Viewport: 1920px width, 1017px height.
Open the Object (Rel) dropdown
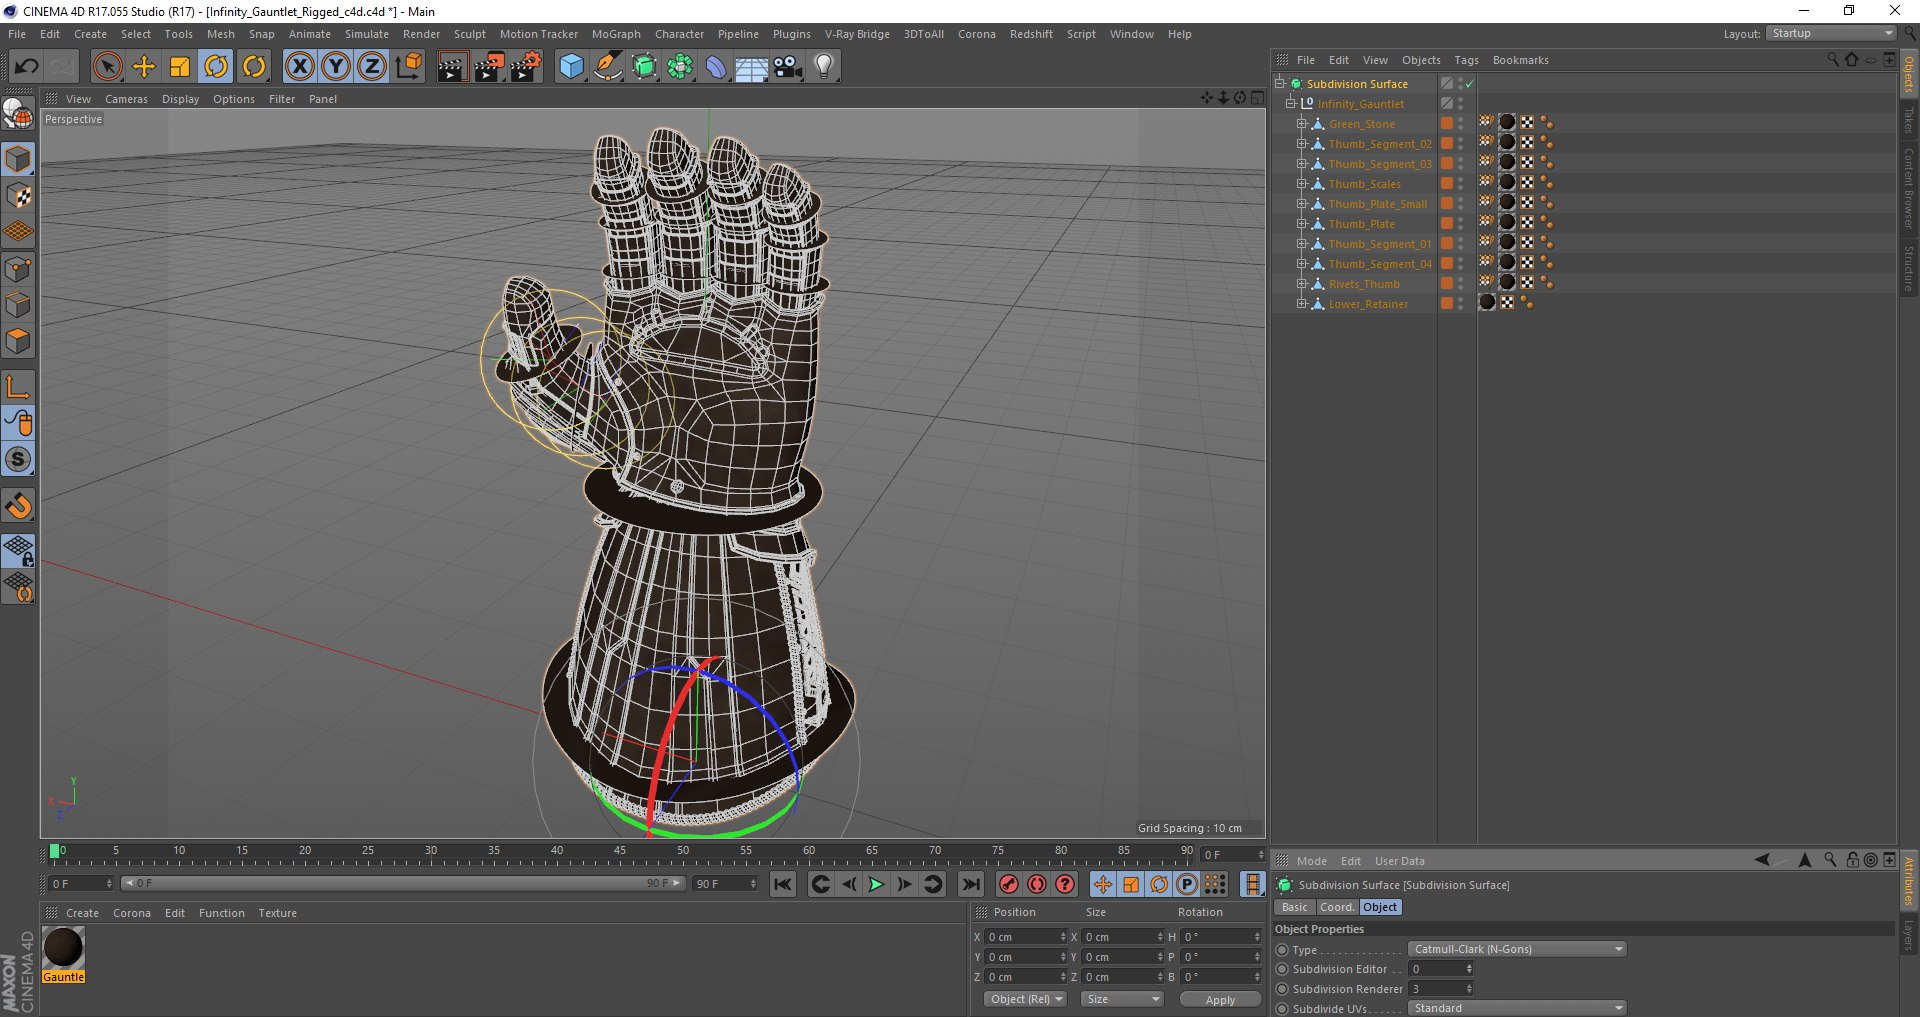[1025, 1000]
